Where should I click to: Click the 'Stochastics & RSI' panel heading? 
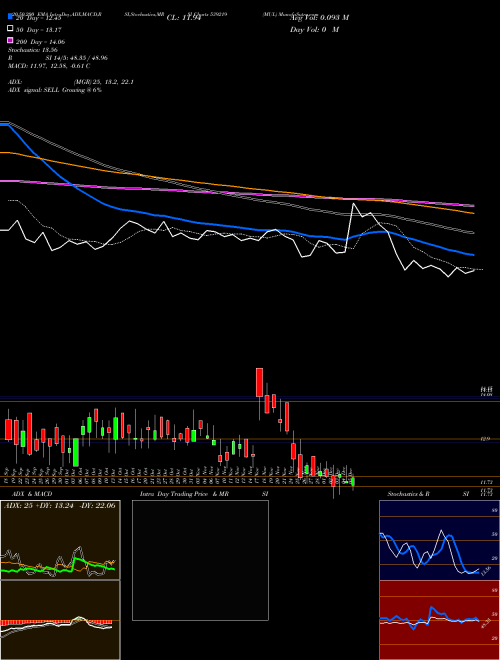(428, 494)
